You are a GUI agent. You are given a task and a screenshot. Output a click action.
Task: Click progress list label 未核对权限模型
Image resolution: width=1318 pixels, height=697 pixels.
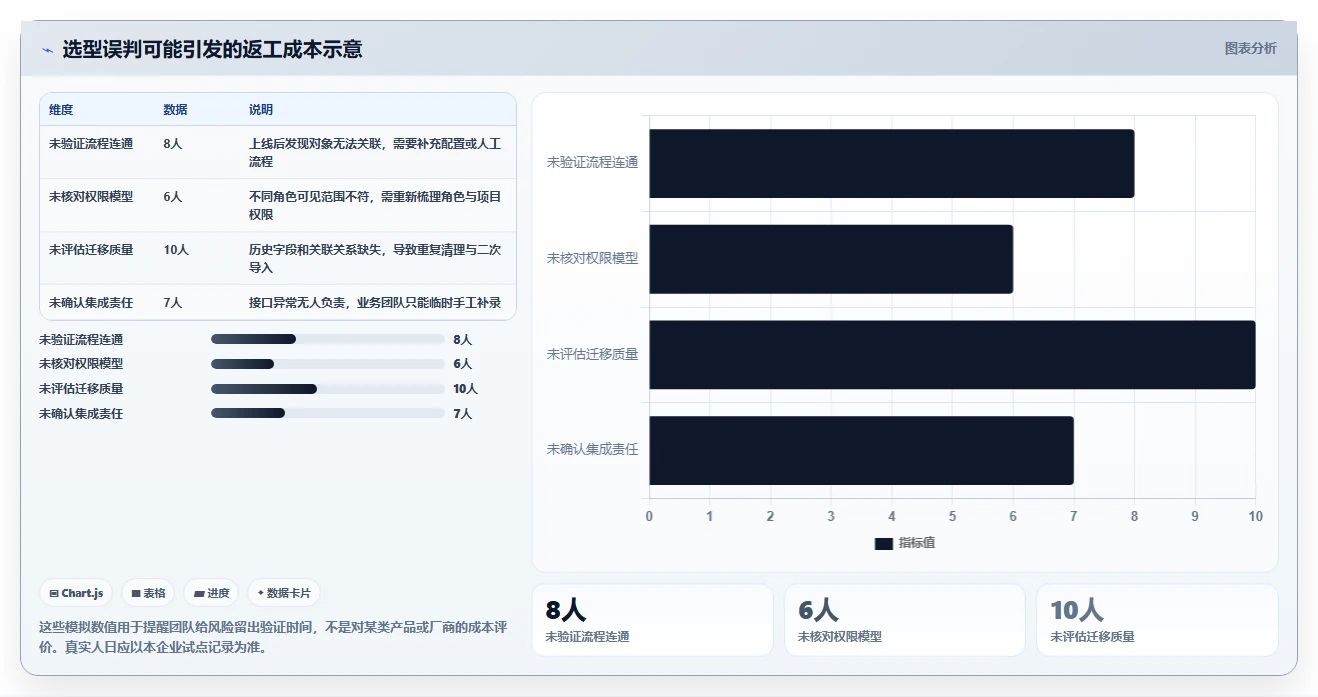(81, 364)
